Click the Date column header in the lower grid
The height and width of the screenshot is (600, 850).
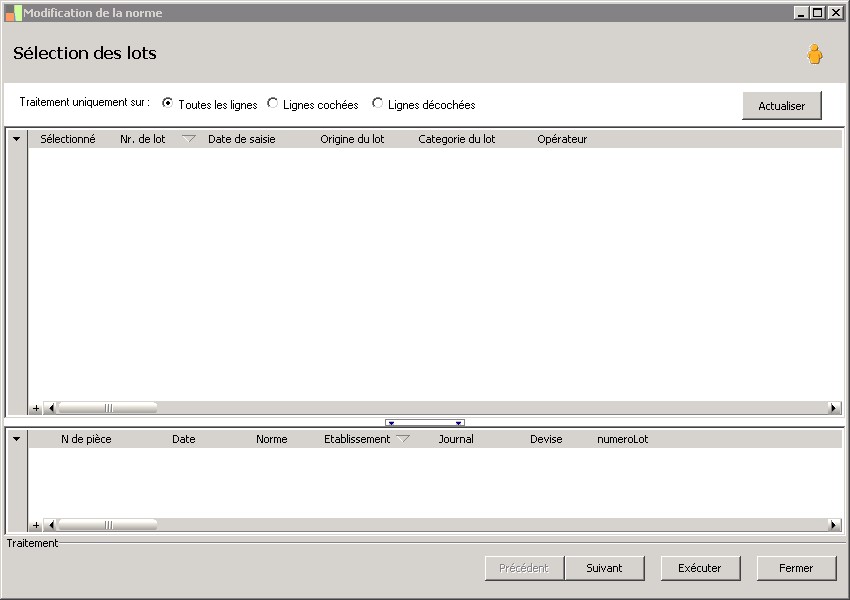point(184,439)
